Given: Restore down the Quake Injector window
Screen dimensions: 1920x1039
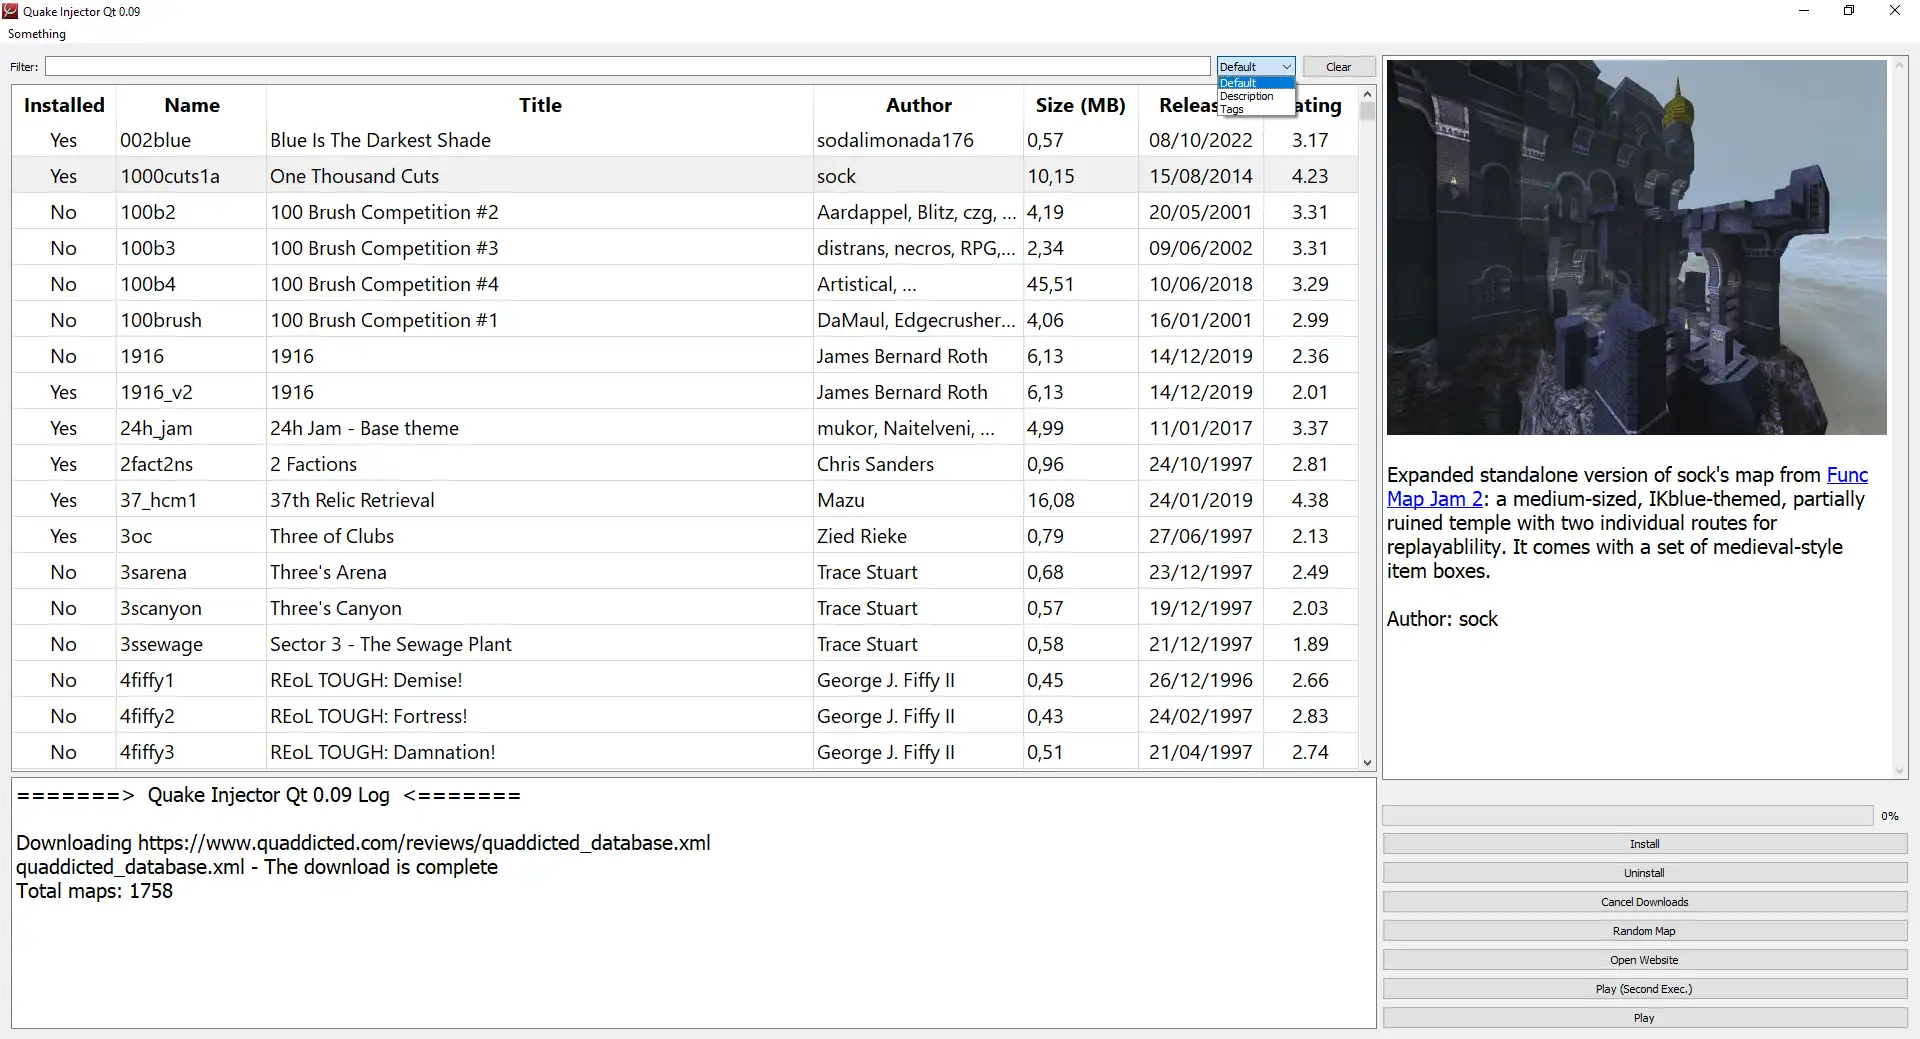Looking at the screenshot, I should pos(1849,11).
